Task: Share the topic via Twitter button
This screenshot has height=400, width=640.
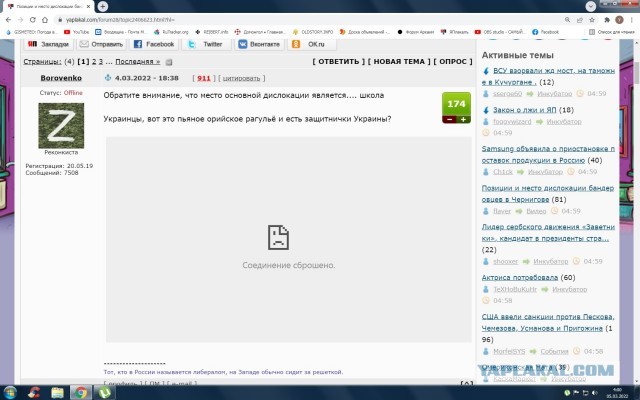Action: click(207, 44)
